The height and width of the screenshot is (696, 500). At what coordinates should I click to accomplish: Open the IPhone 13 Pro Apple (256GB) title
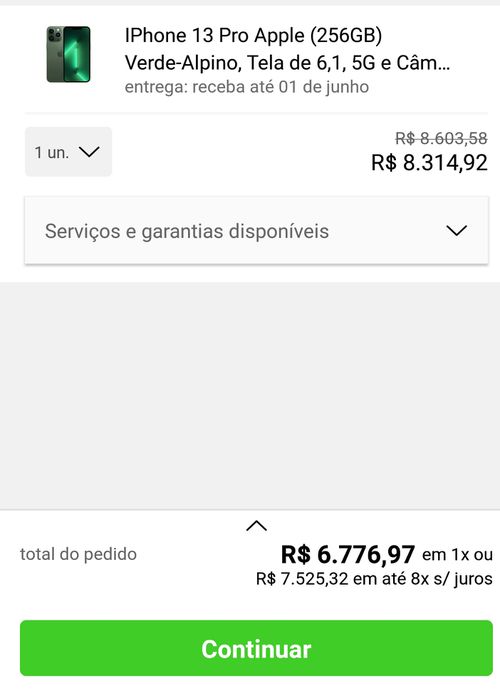coord(253,36)
